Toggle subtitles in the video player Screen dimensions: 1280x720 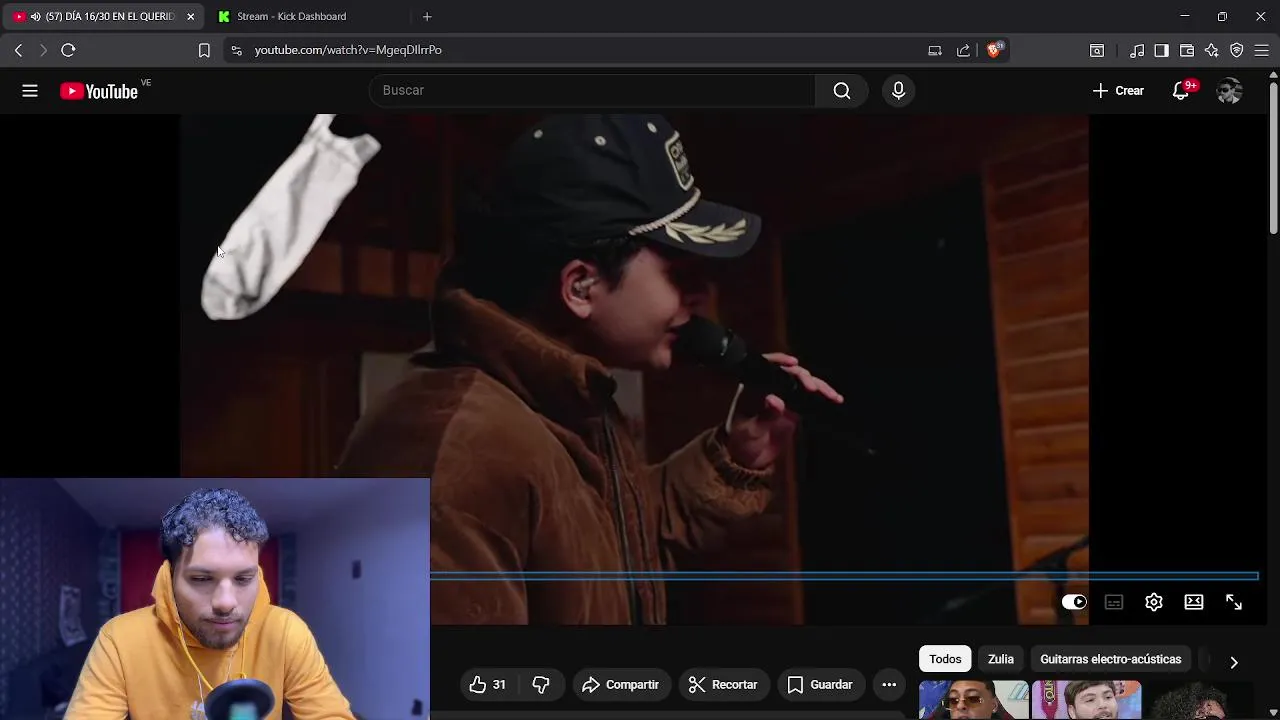[1114, 602]
